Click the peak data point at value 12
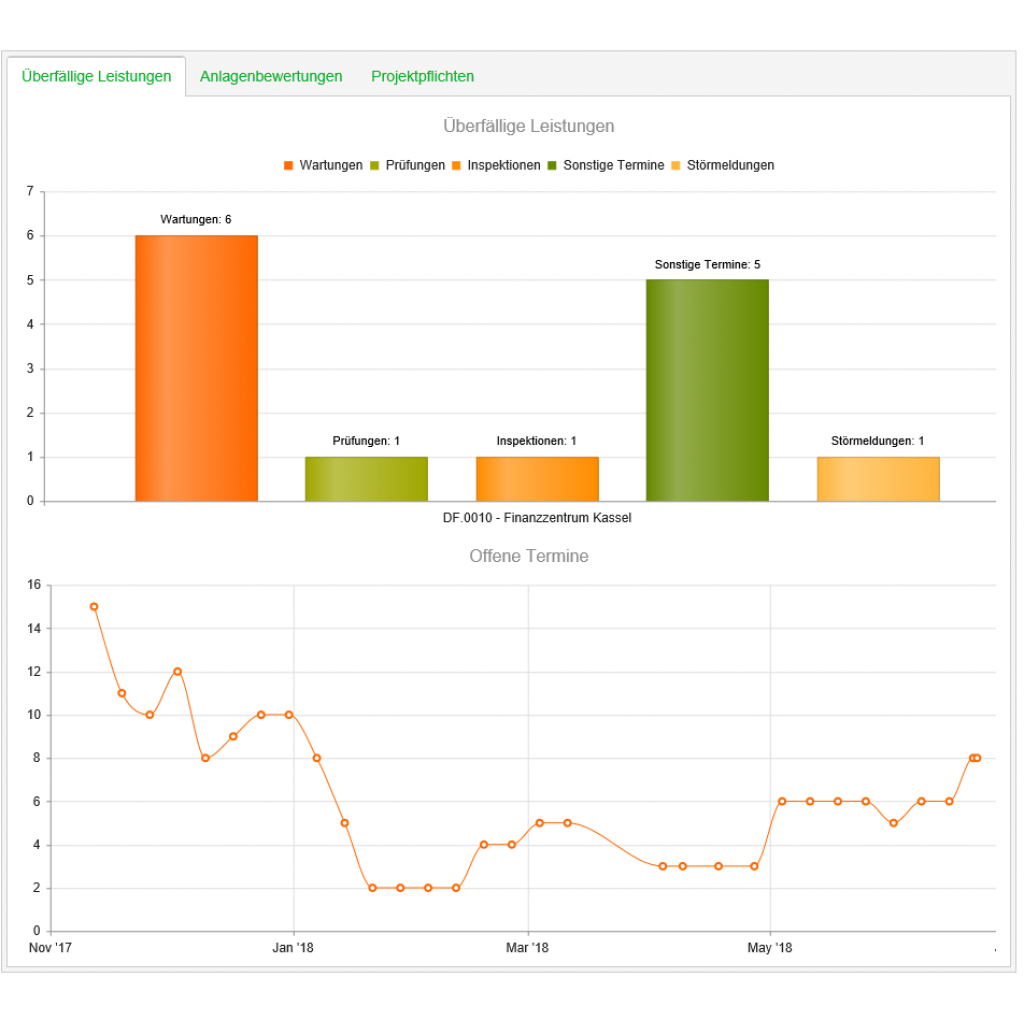 [x=177, y=671]
